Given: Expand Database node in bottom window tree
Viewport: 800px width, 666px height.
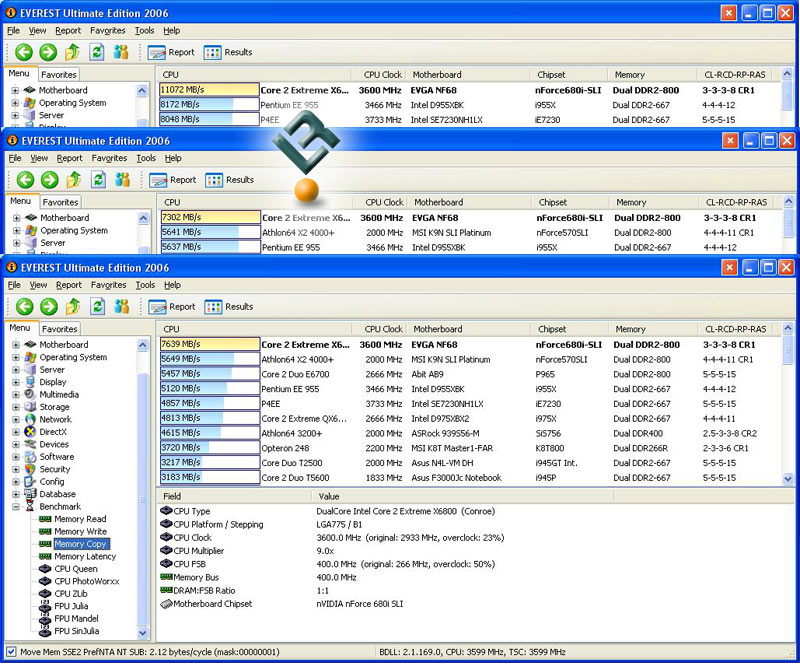Looking at the screenshot, I should (16, 494).
